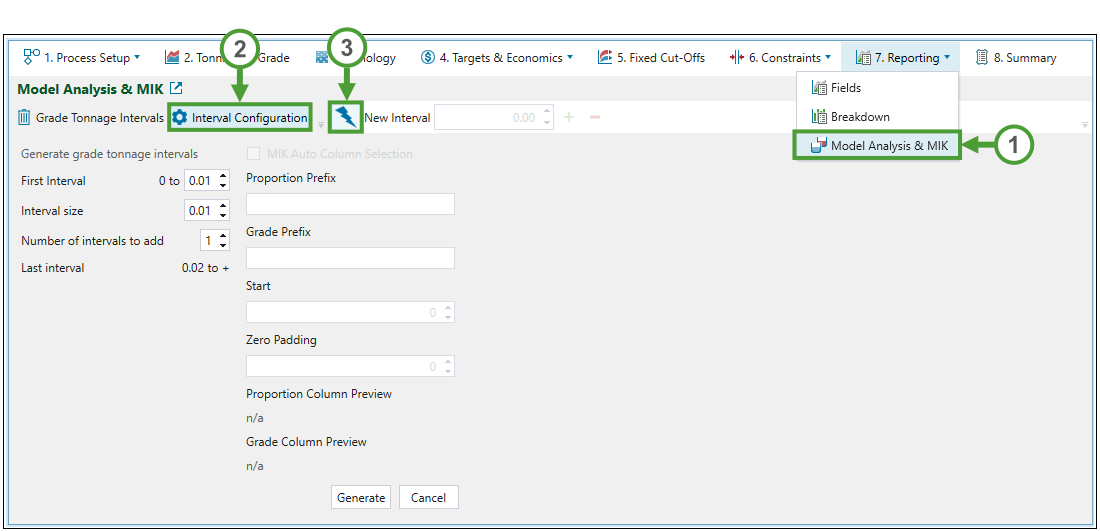Enable MIK Auto Column Selection checkbox
Viewport: 1100px width, 531px height.
pyautogui.click(x=254, y=154)
